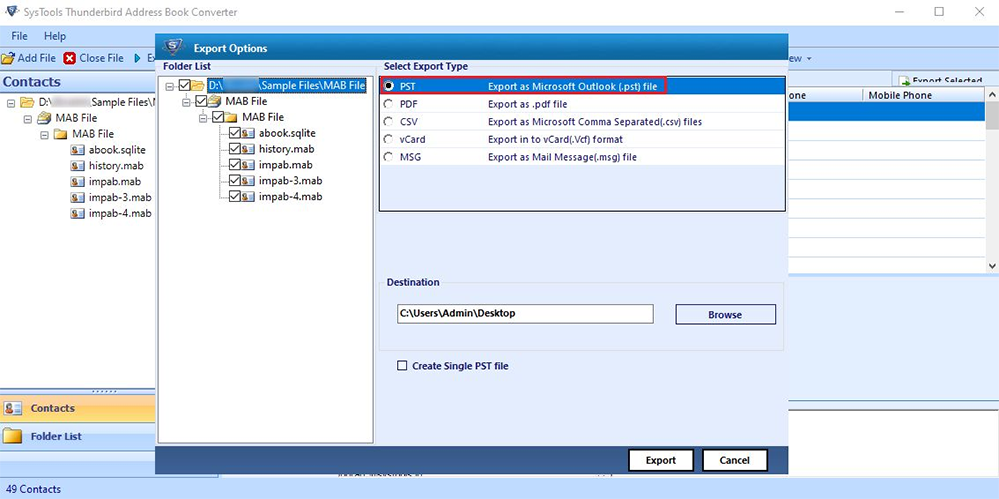The image size is (999, 499).
Task: Click the red Close File icon
Action: click(70, 58)
